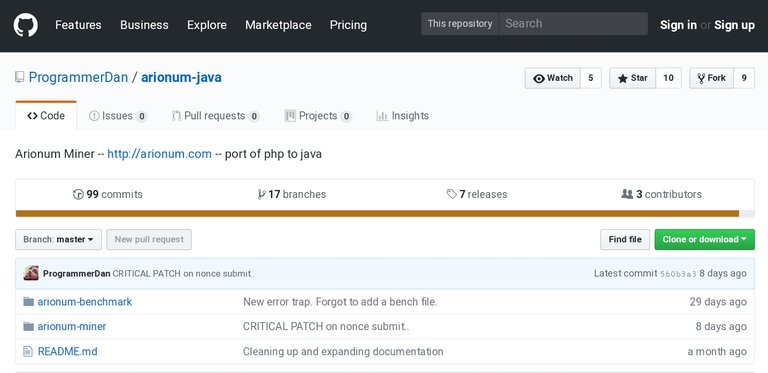Expand the Branch: master dropdown
This screenshot has height=373, width=768.
pyautogui.click(x=58, y=239)
